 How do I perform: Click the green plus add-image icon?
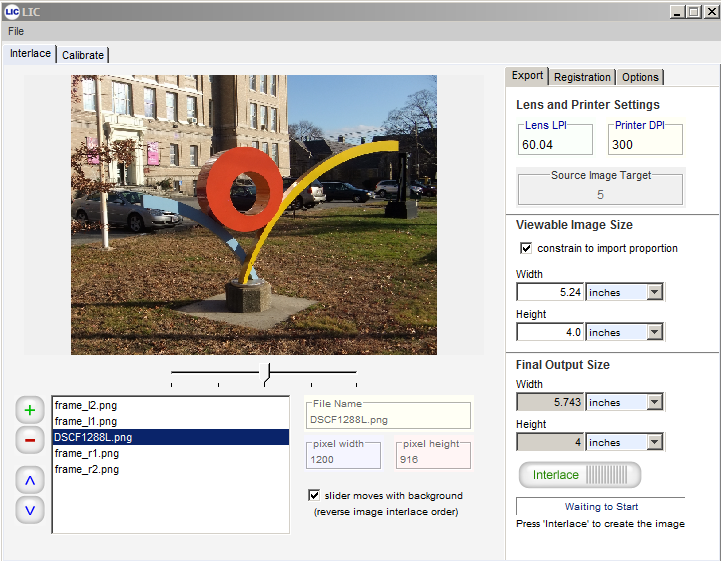click(30, 410)
